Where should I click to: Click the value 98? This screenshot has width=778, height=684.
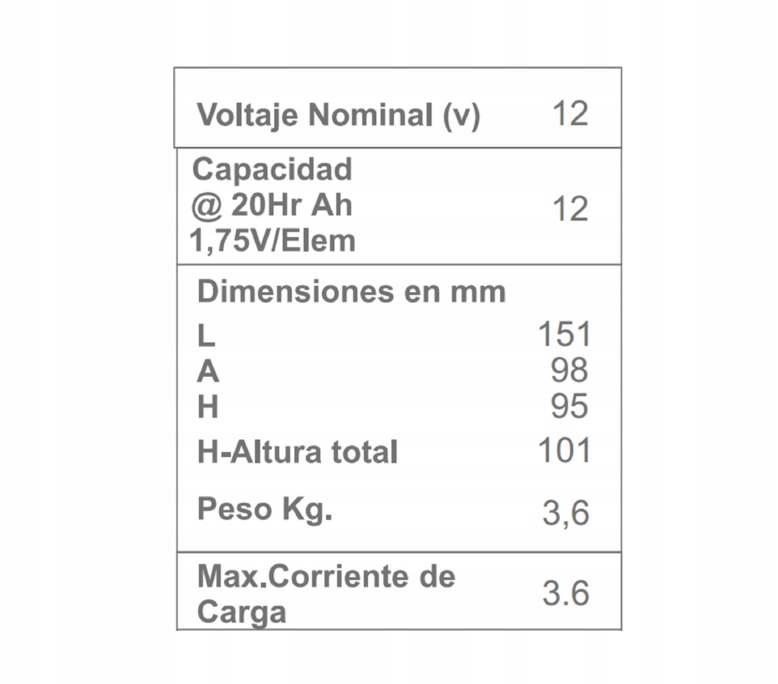570,371
